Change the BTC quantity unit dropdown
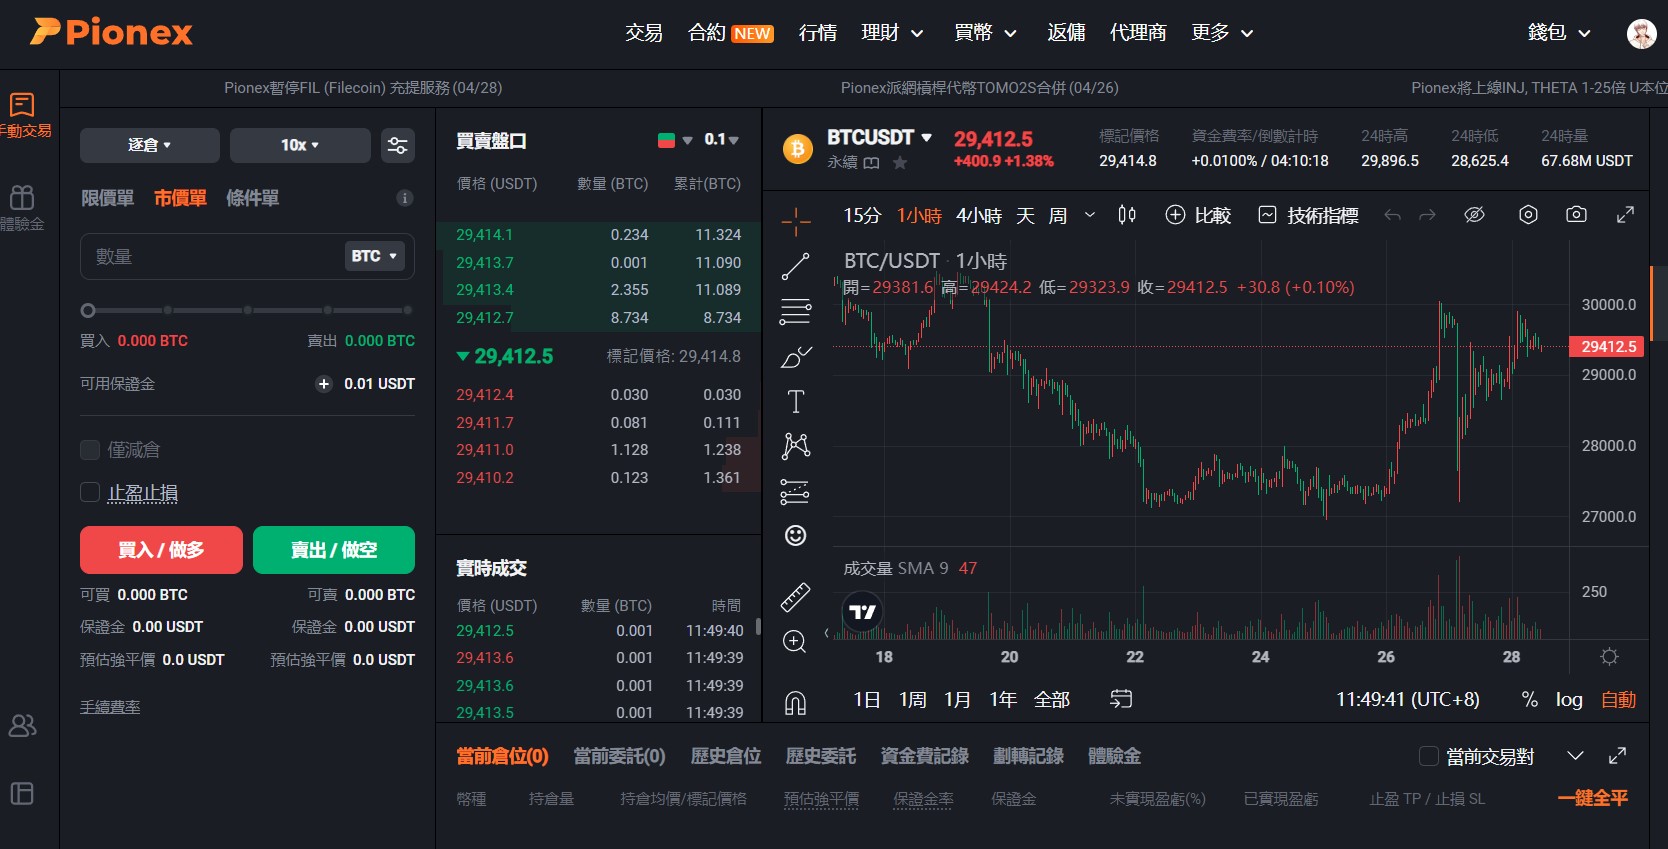The height and width of the screenshot is (849, 1668). point(375,256)
